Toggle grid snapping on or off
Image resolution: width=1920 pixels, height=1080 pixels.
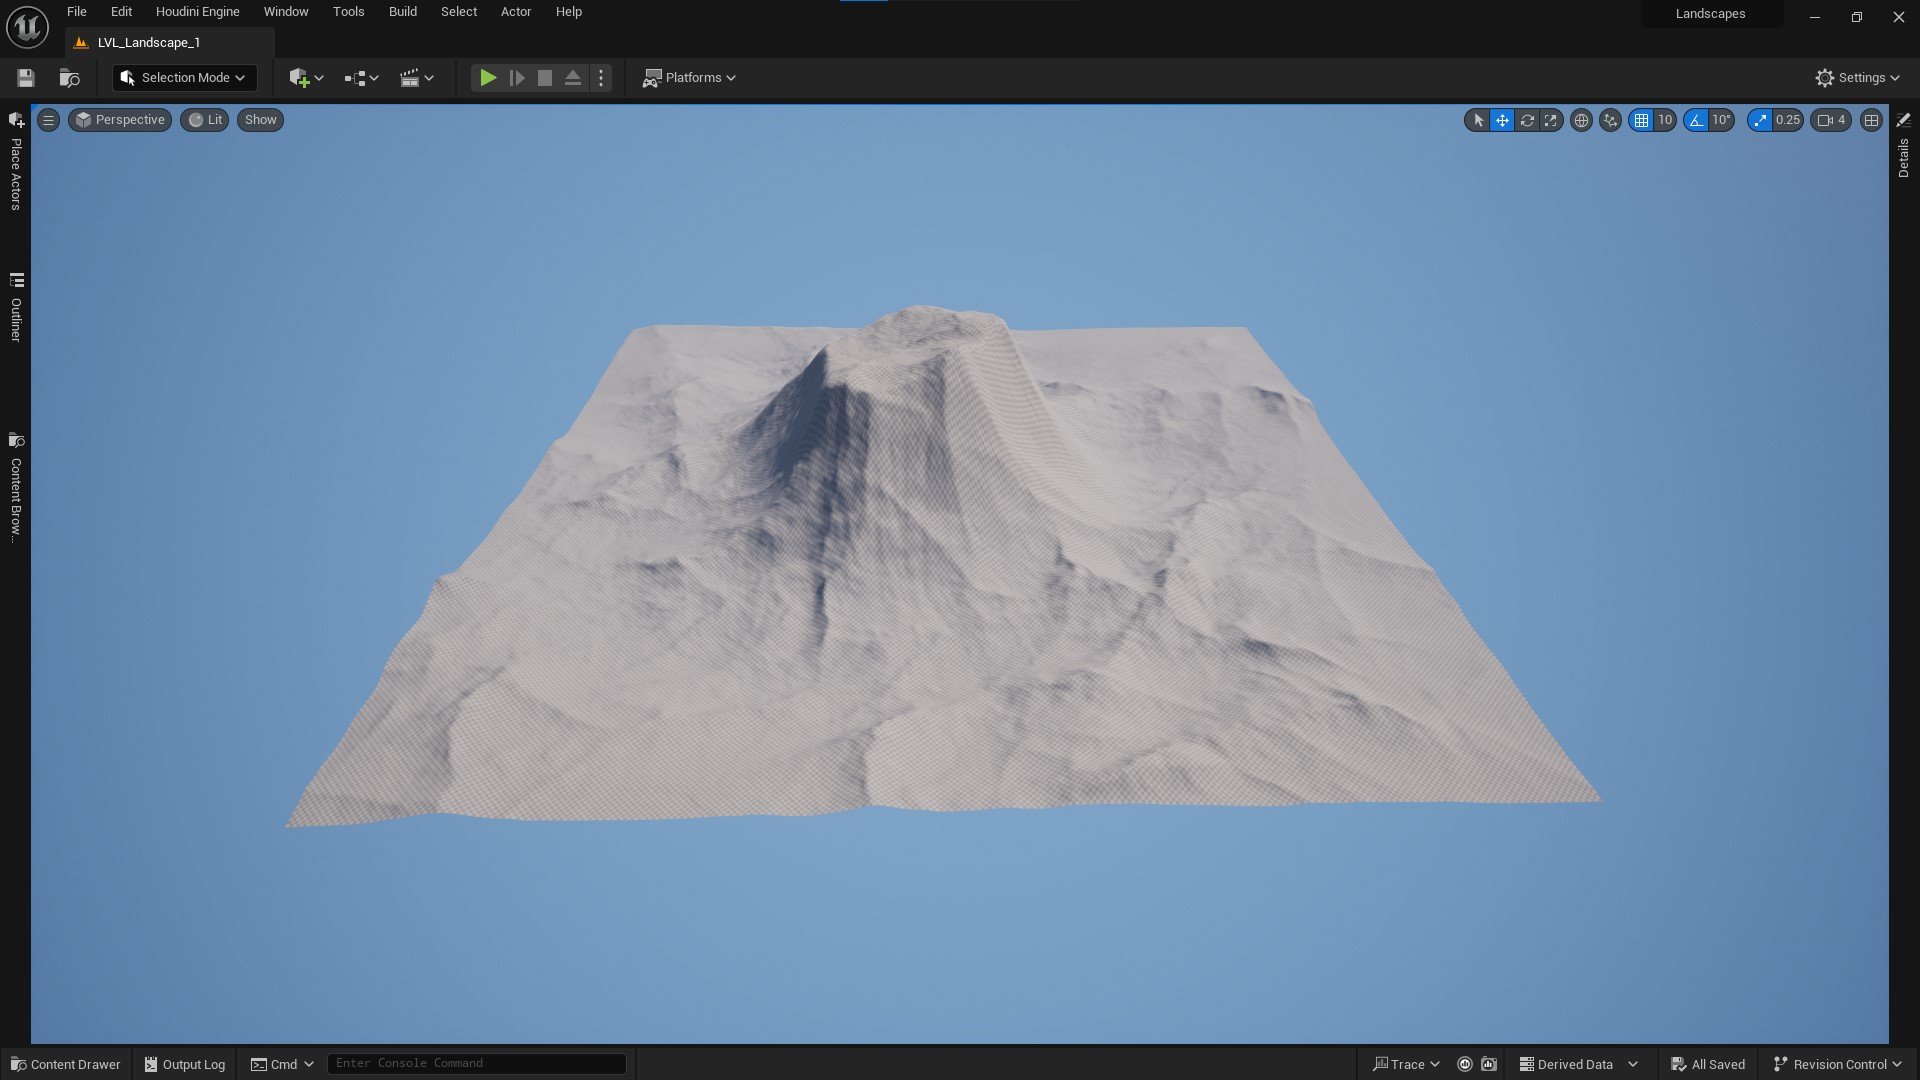[1641, 120]
